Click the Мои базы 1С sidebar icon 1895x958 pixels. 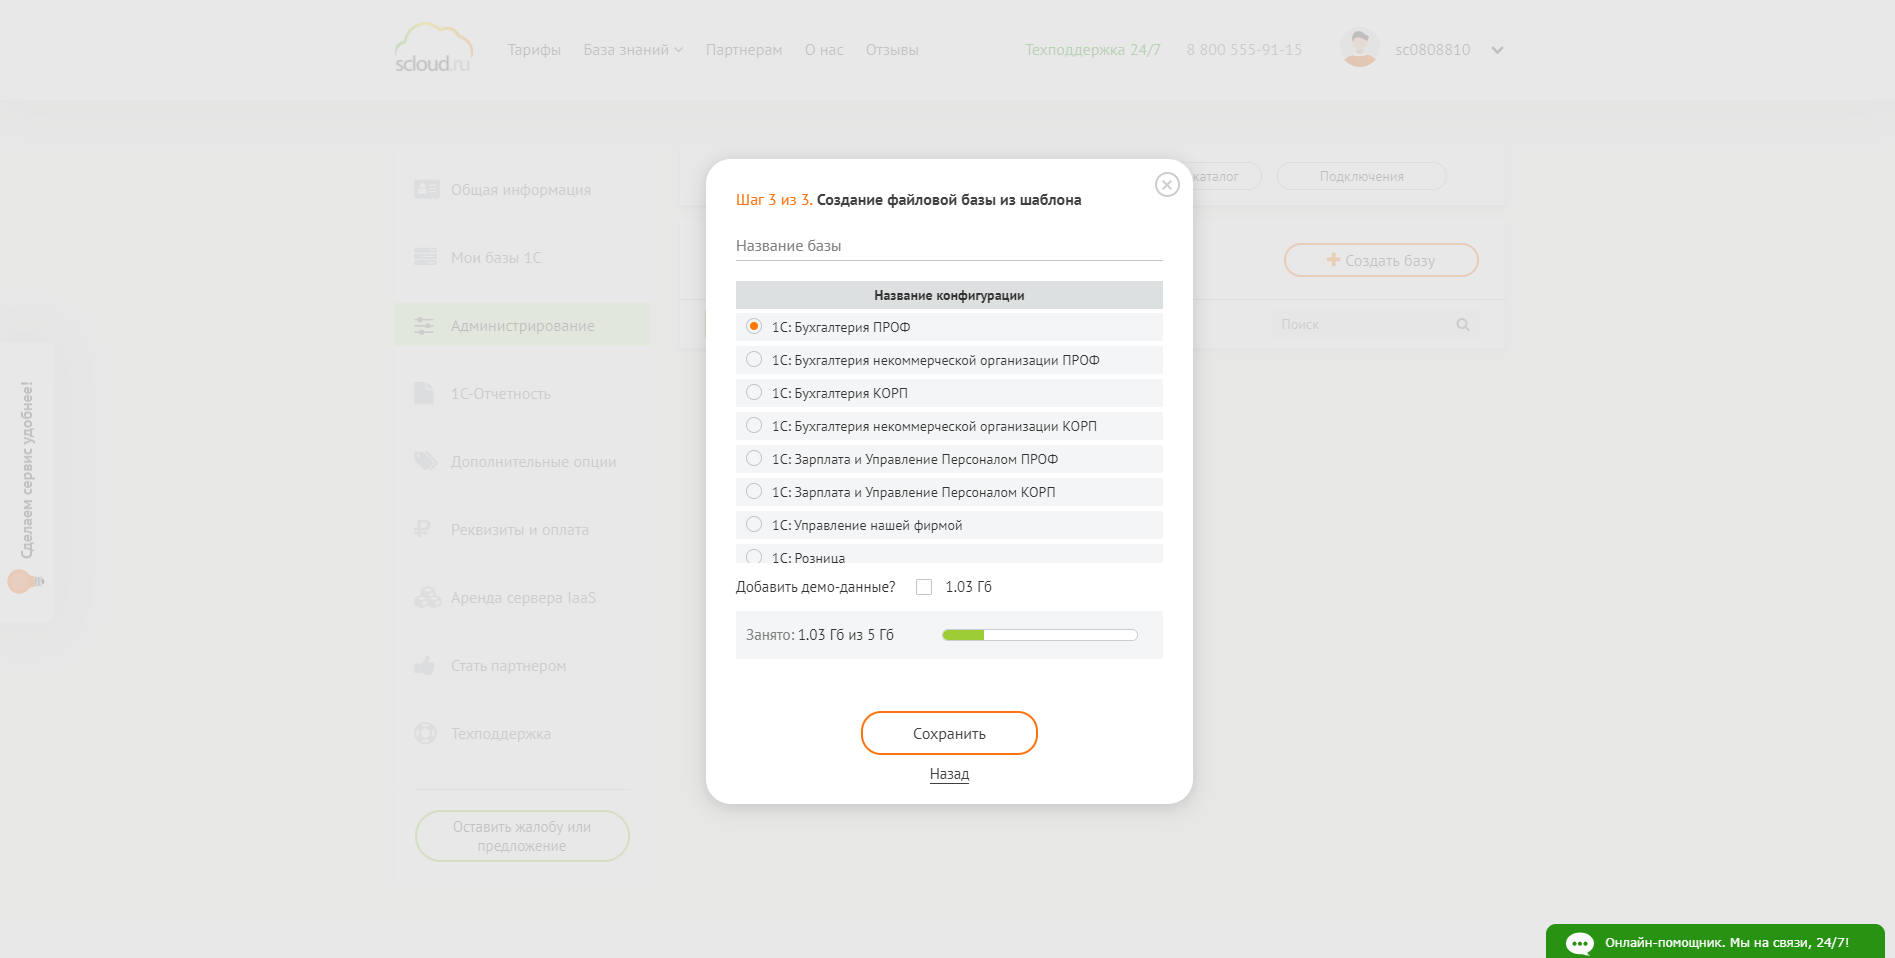(x=426, y=257)
